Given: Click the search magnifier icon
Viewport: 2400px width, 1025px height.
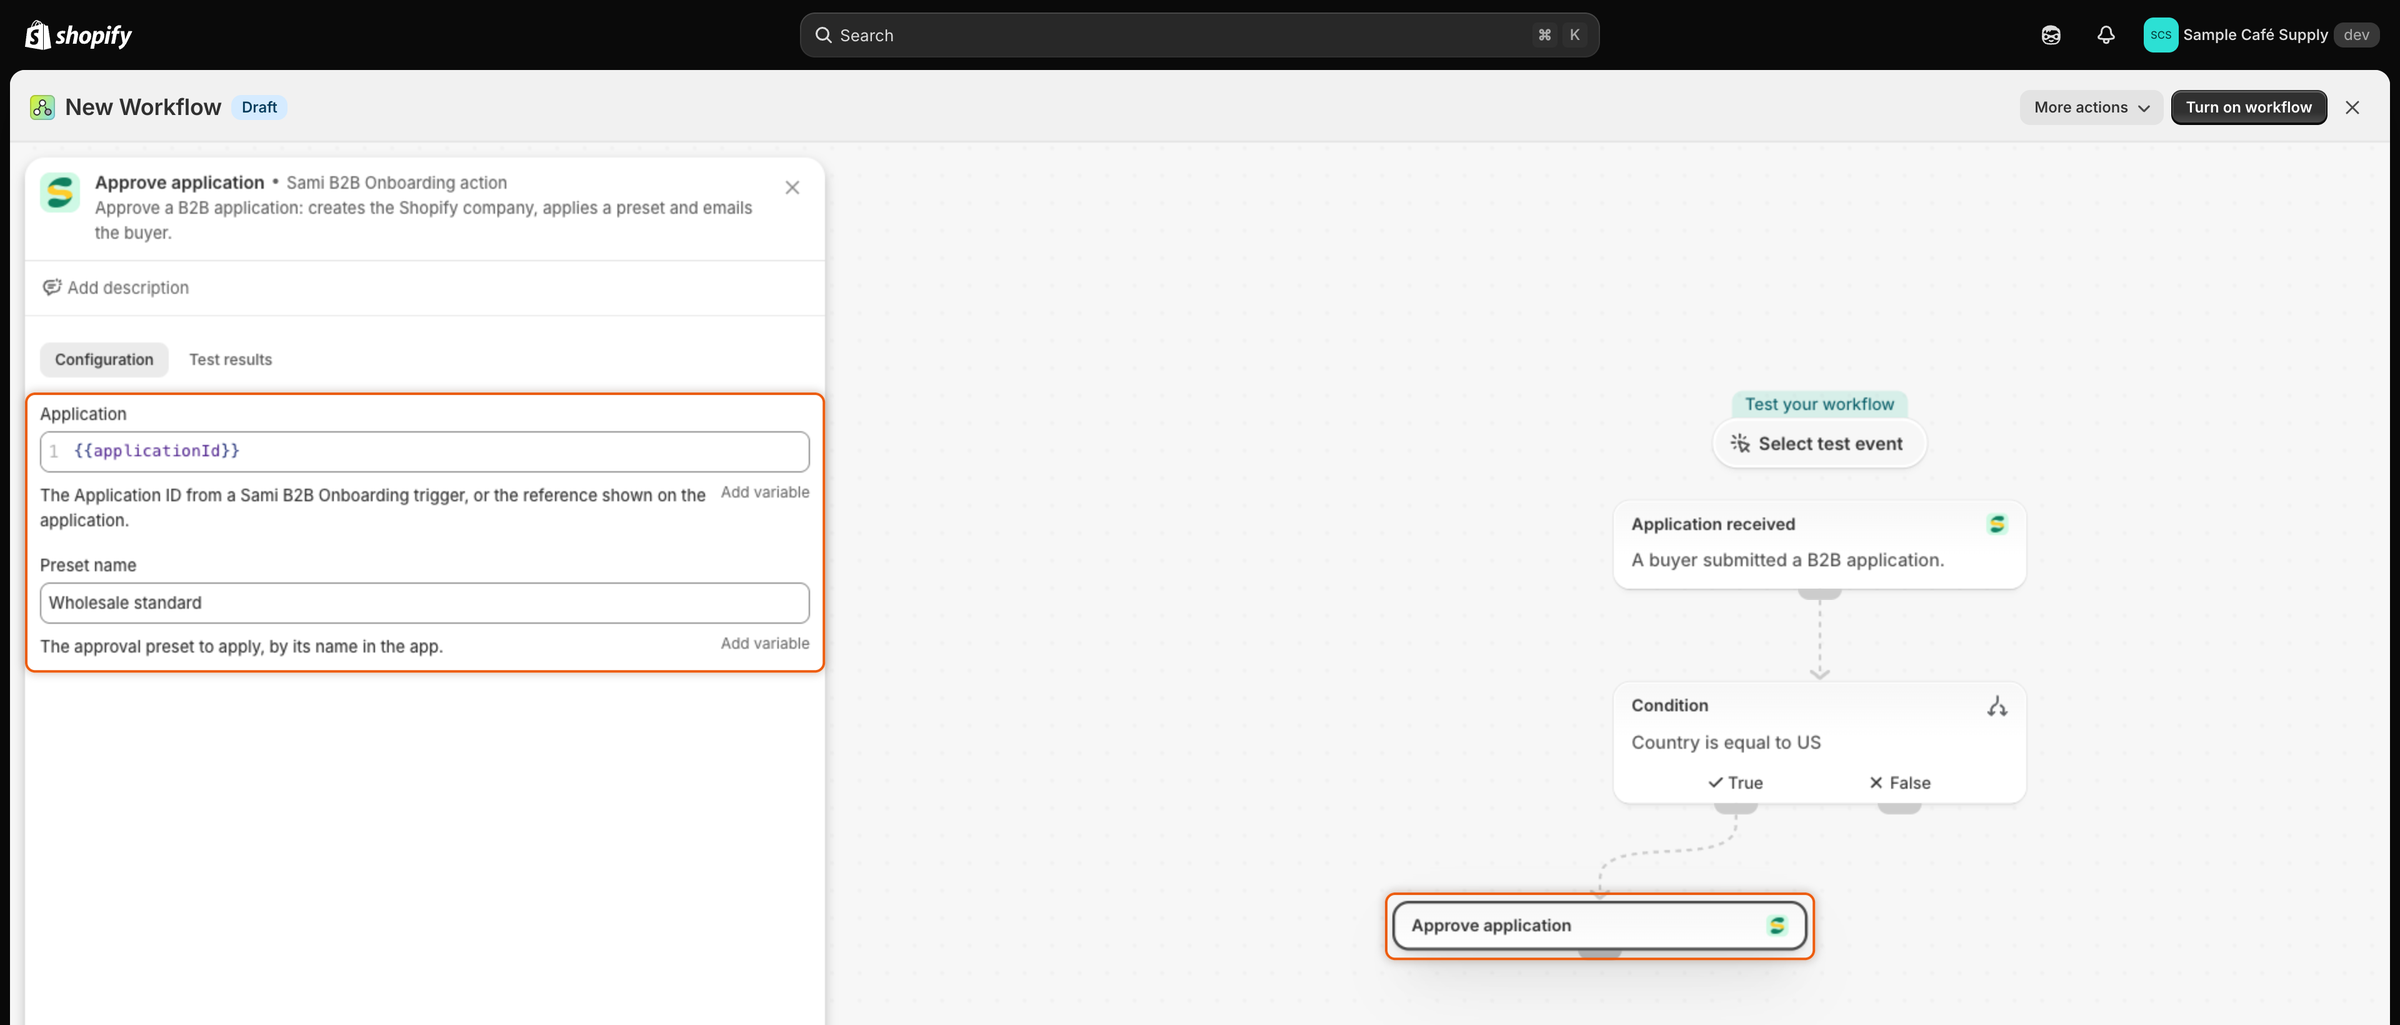Looking at the screenshot, I should tap(823, 35).
